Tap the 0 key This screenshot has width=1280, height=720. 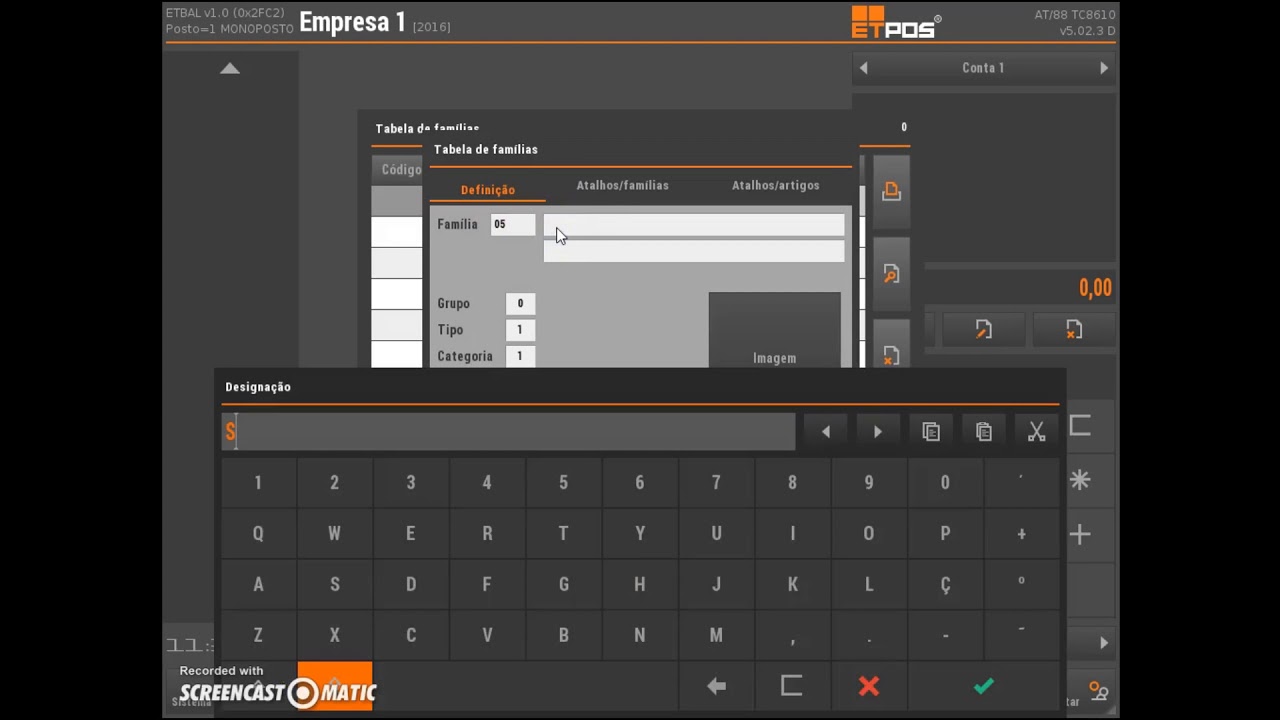[x=945, y=483]
